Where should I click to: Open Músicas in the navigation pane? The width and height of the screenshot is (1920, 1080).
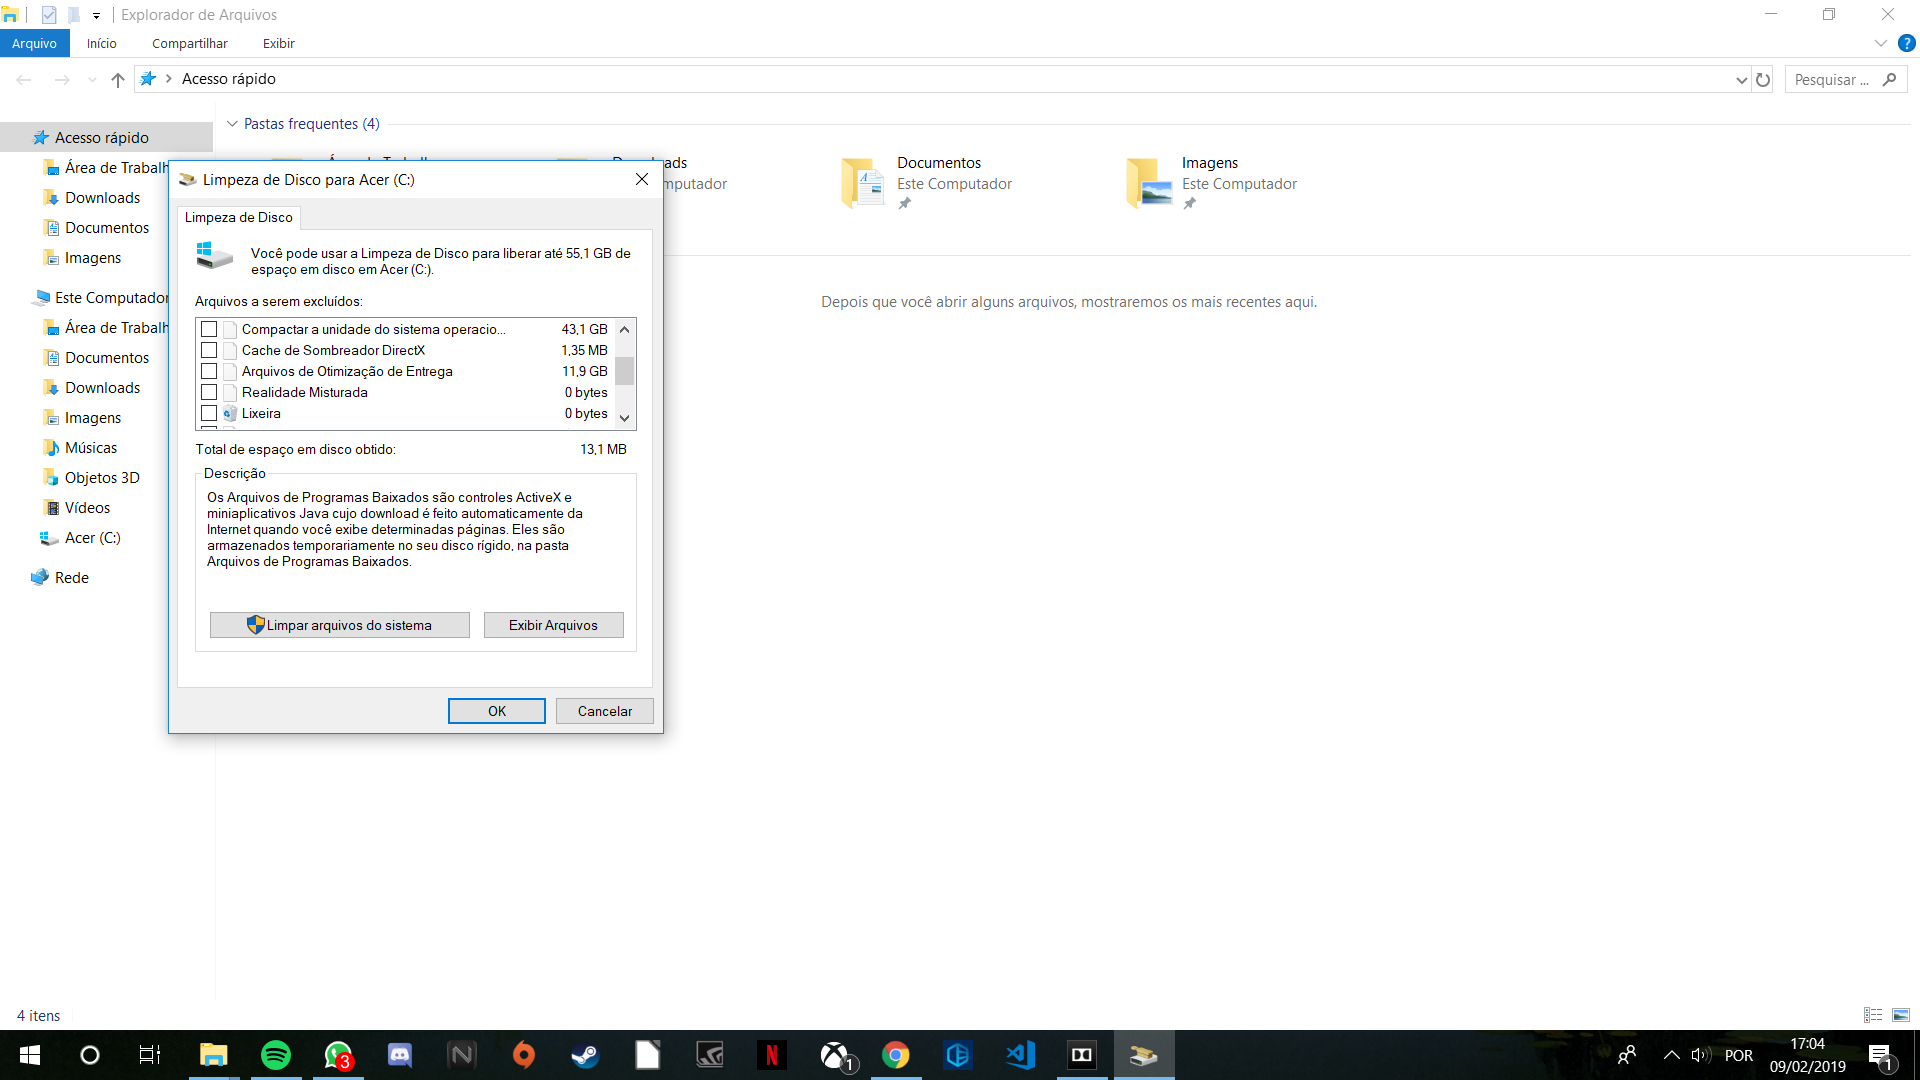pos(91,447)
